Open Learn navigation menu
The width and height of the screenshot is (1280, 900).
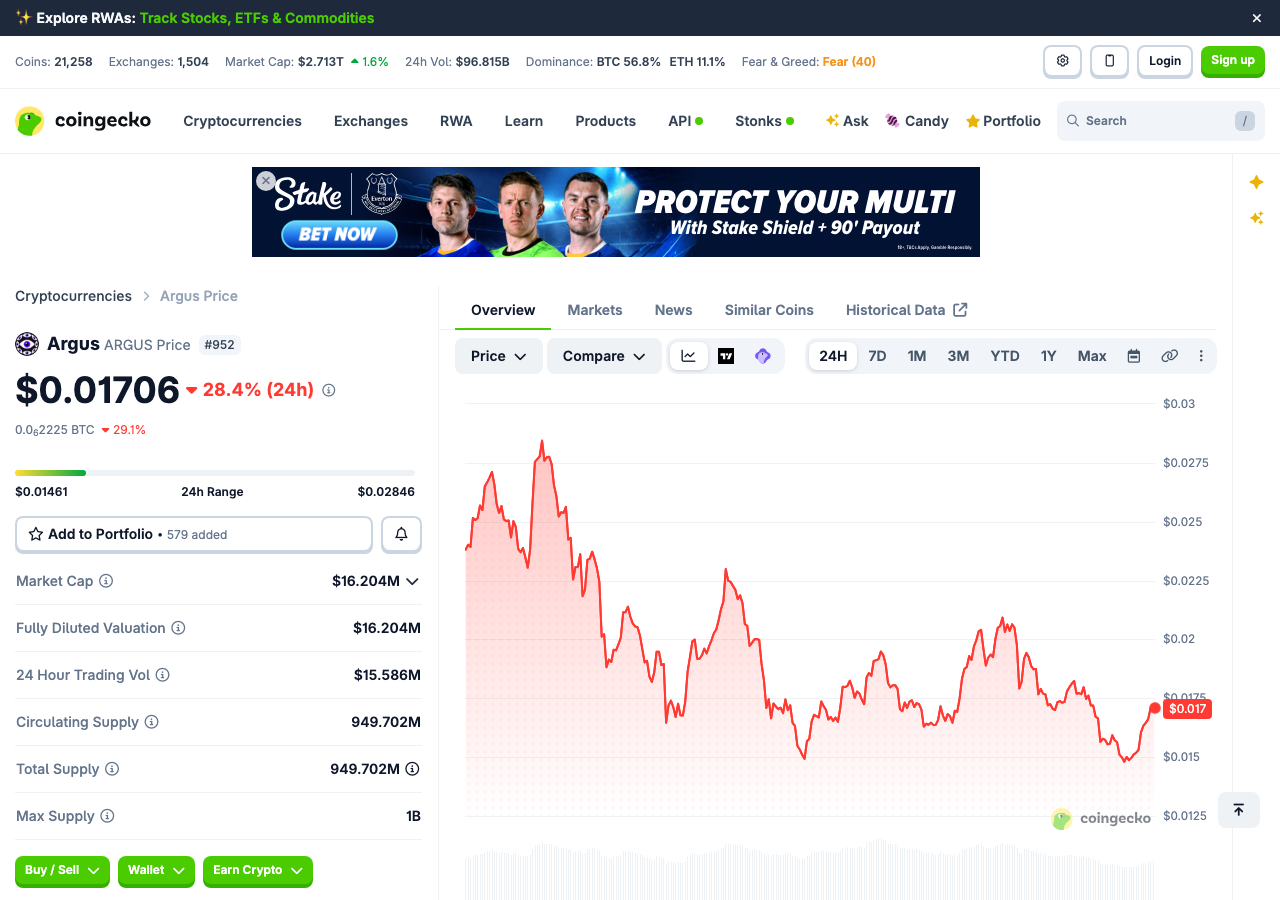pos(524,121)
